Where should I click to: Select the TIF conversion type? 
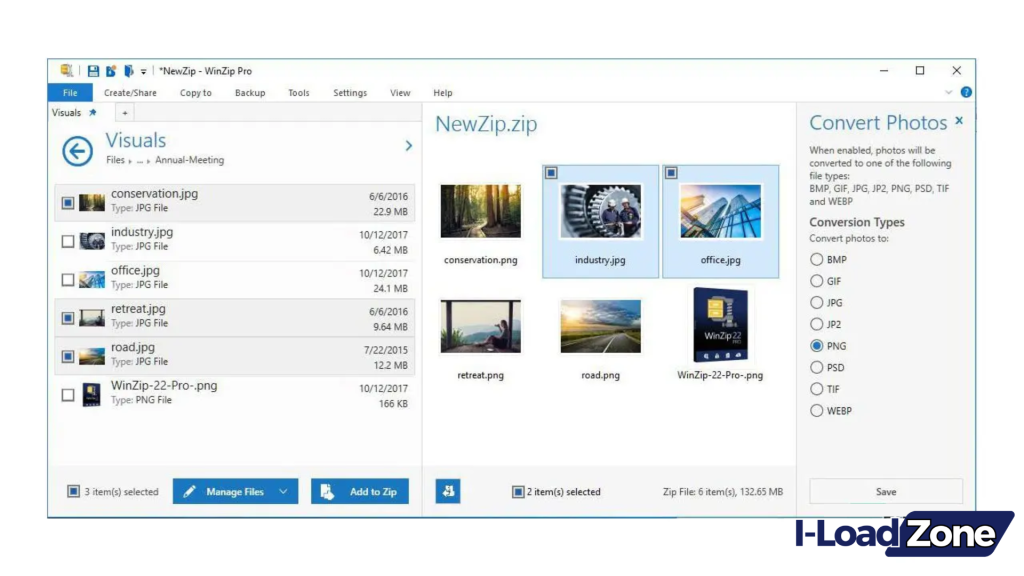(x=816, y=389)
